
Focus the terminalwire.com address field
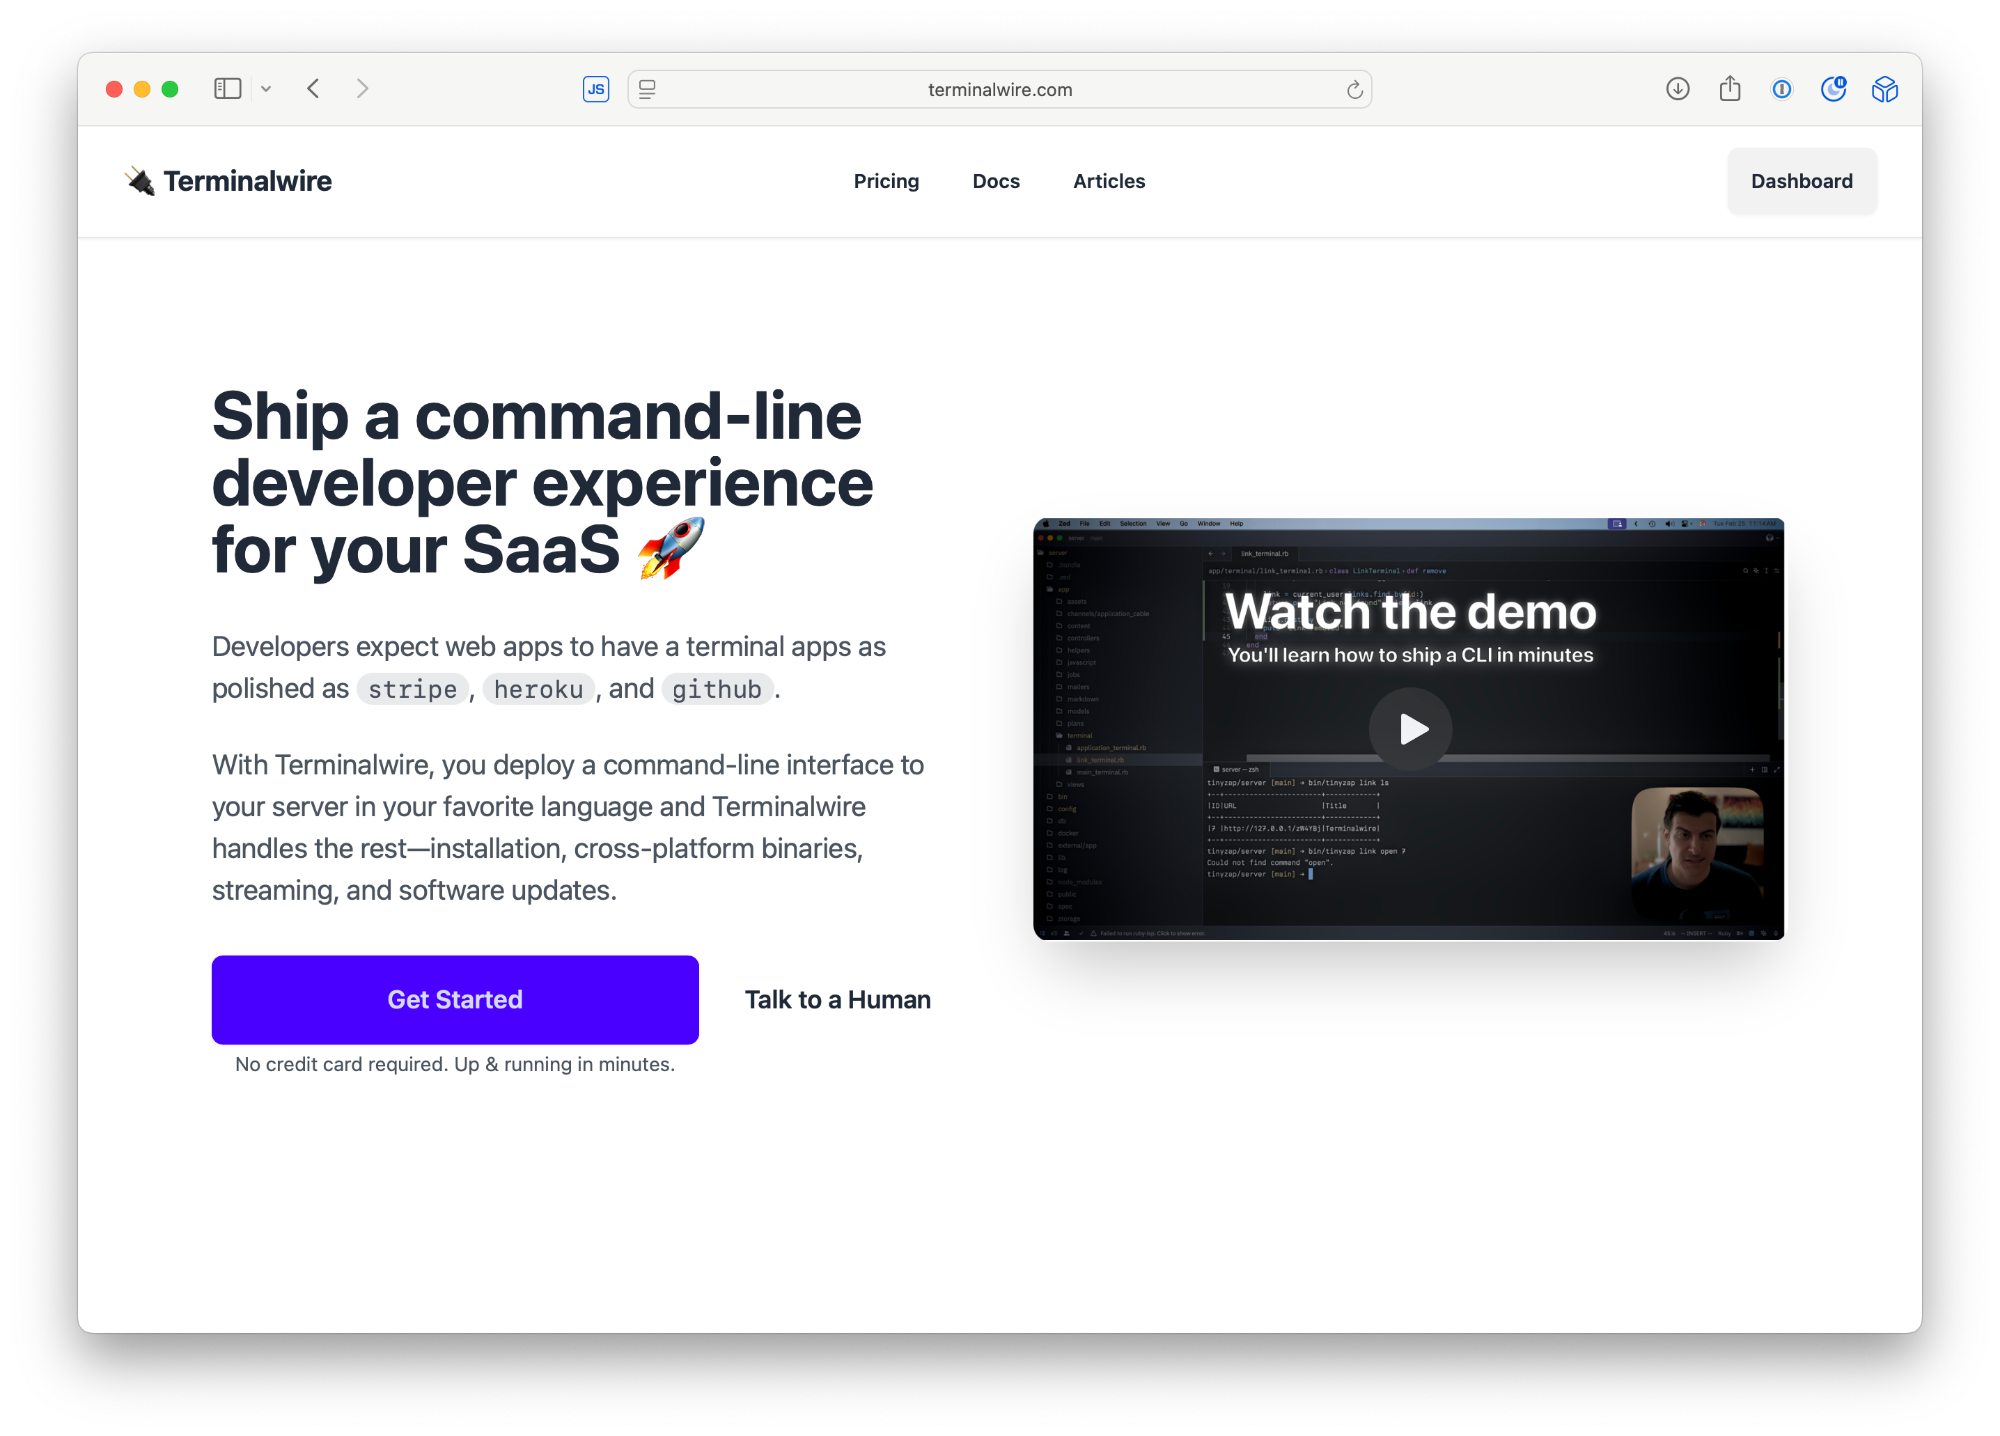click(1000, 89)
